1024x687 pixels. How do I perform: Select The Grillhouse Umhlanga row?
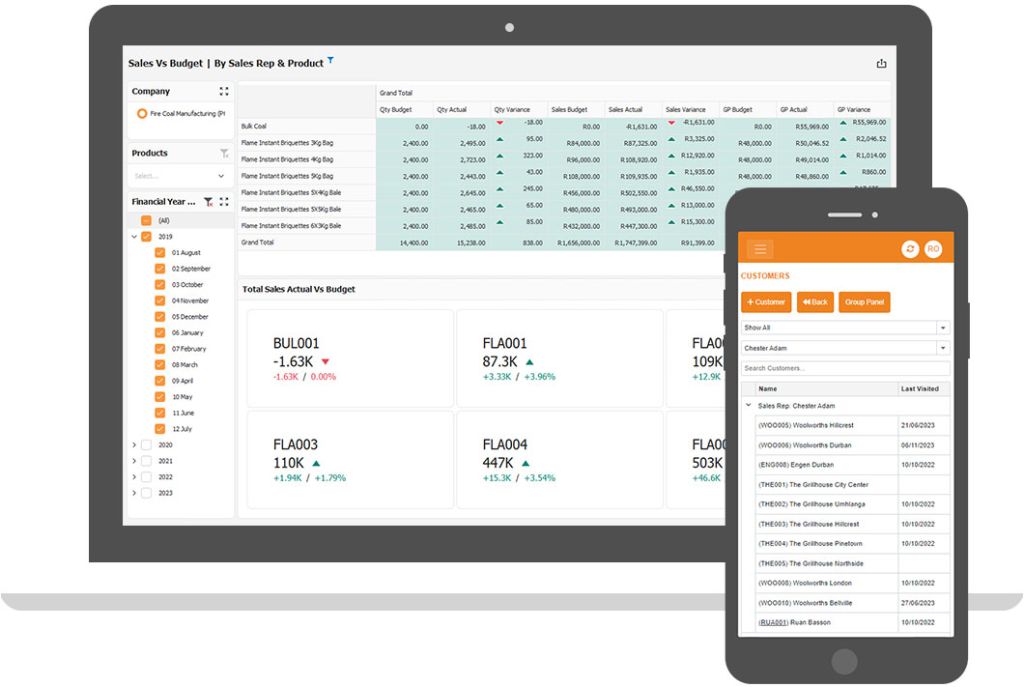[852, 504]
